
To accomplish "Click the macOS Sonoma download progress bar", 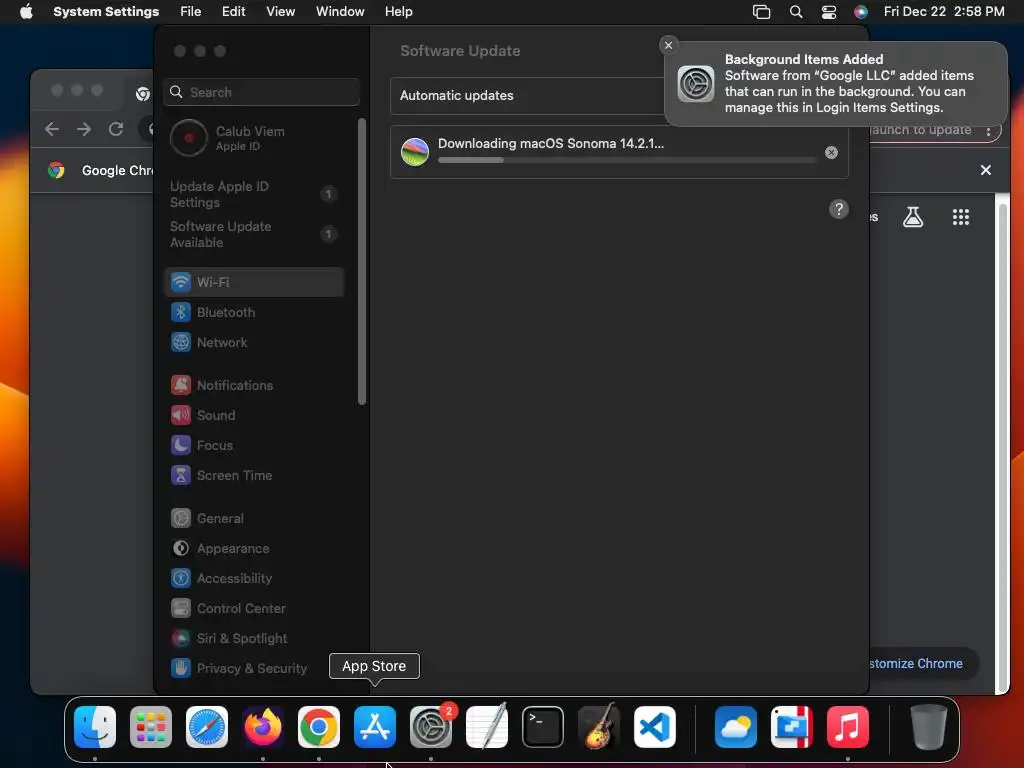I will pos(626,160).
